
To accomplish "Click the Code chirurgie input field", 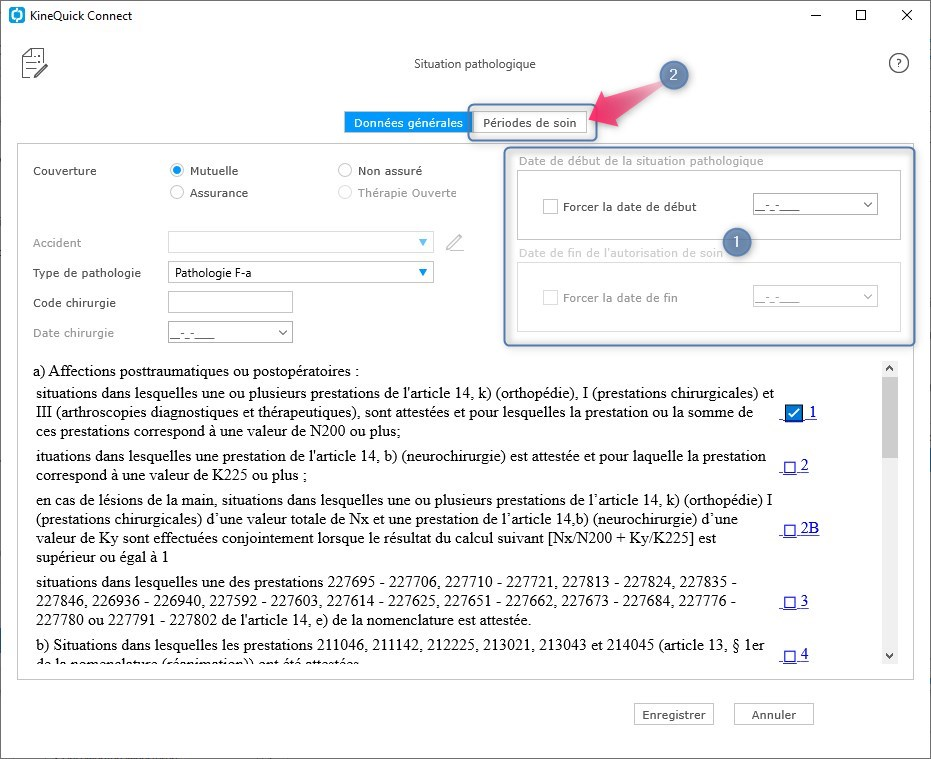I will (x=230, y=302).
